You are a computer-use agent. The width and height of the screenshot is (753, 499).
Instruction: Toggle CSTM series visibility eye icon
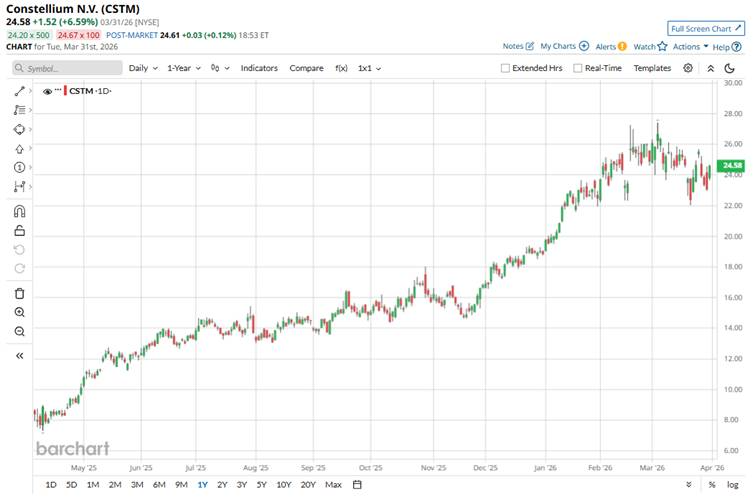47,91
